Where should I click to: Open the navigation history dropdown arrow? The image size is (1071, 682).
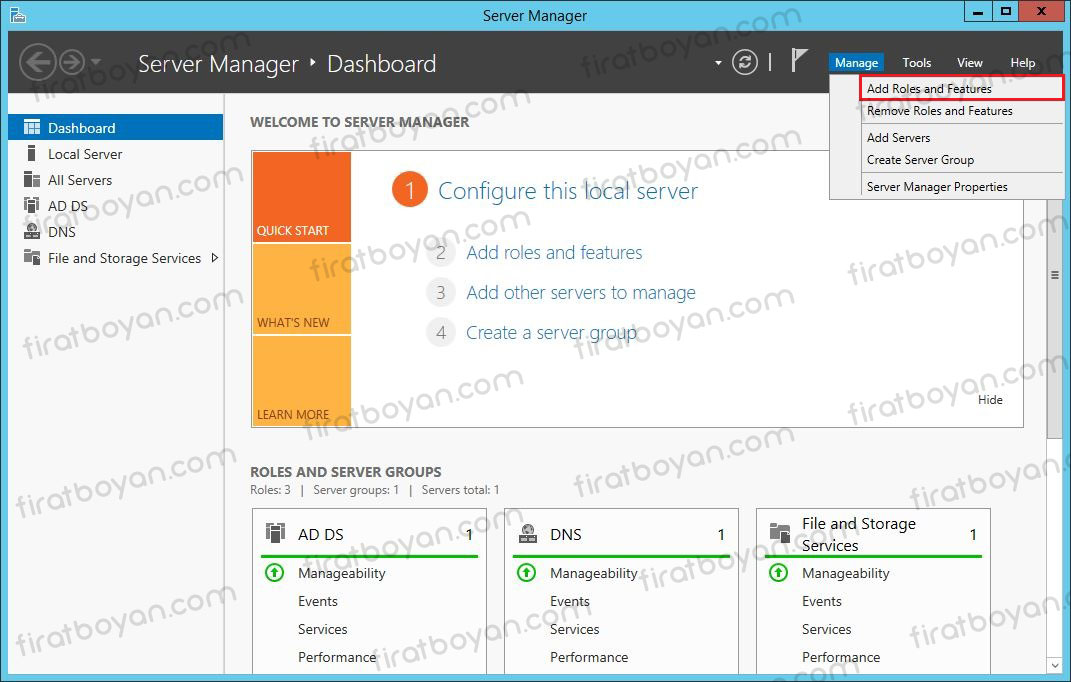(x=96, y=62)
